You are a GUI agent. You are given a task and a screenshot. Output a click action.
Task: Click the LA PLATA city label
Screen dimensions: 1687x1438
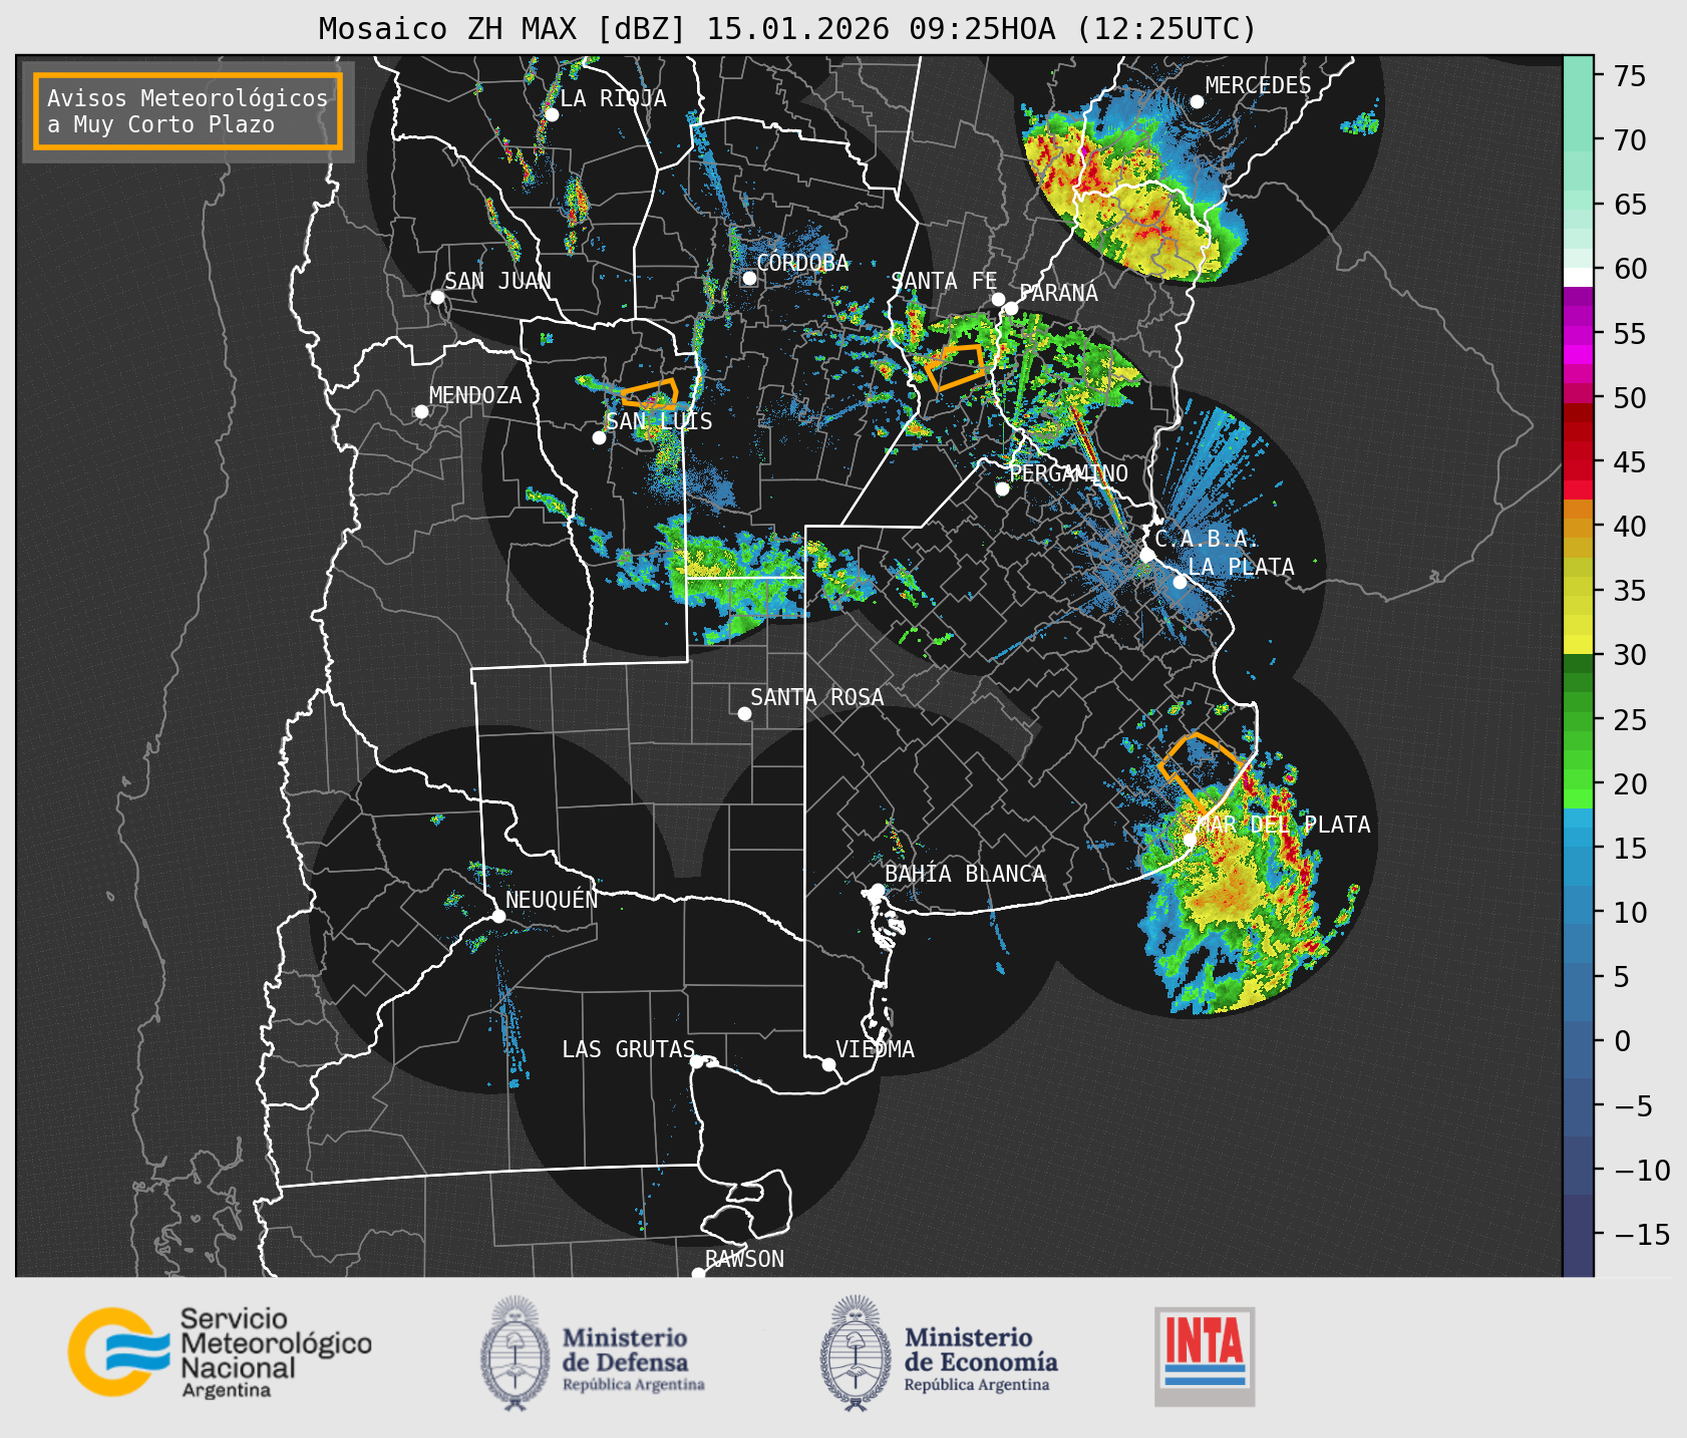coord(1241,567)
